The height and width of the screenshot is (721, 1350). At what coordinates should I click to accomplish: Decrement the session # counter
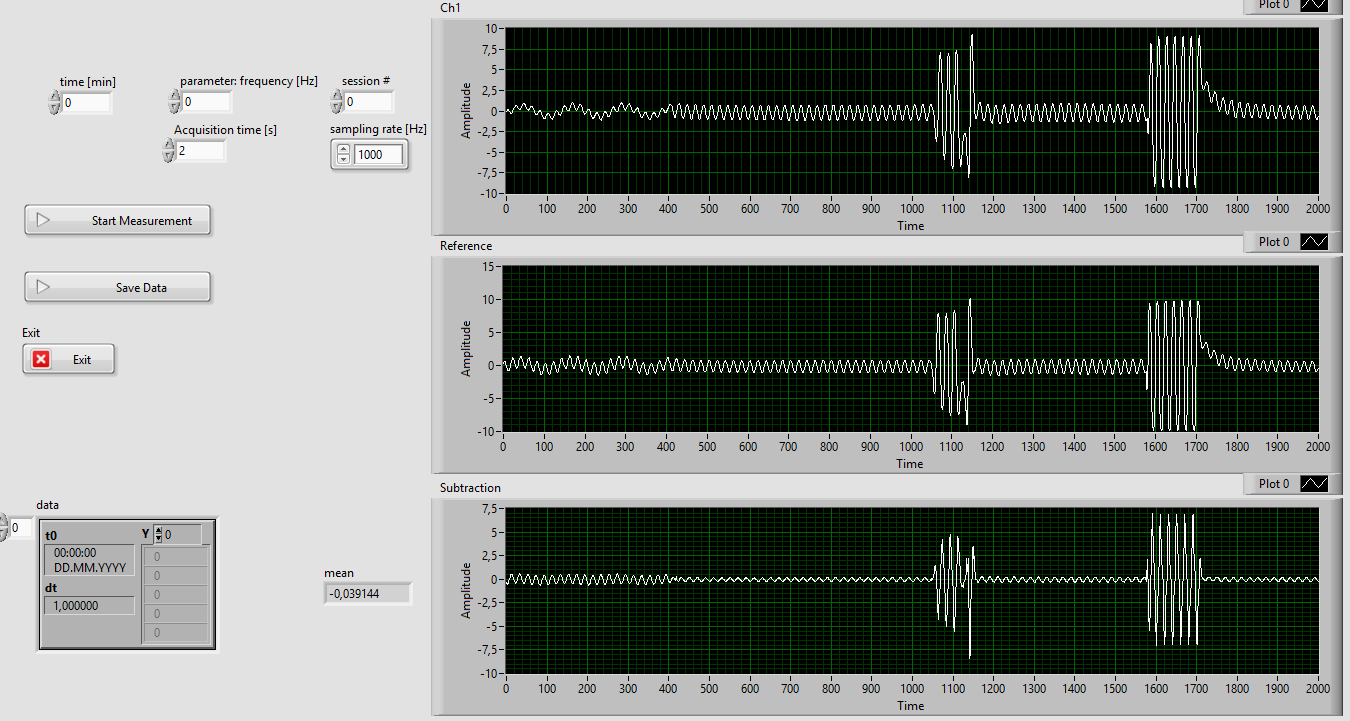point(337,107)
